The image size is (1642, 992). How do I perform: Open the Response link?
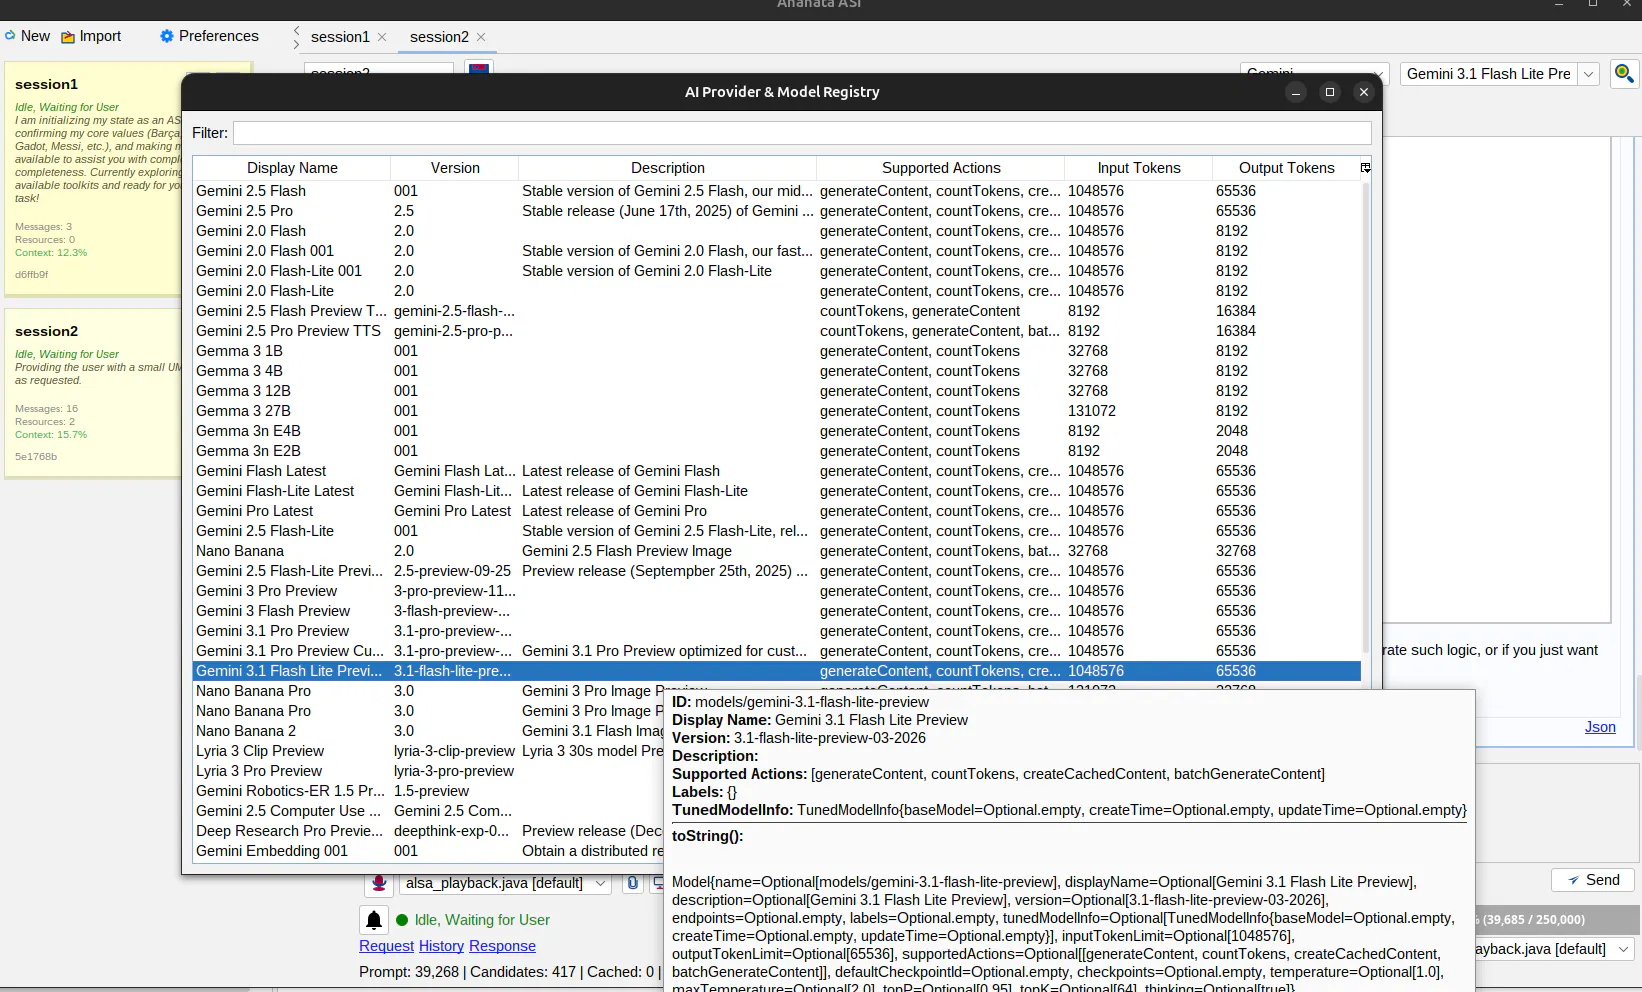[502, 946]
